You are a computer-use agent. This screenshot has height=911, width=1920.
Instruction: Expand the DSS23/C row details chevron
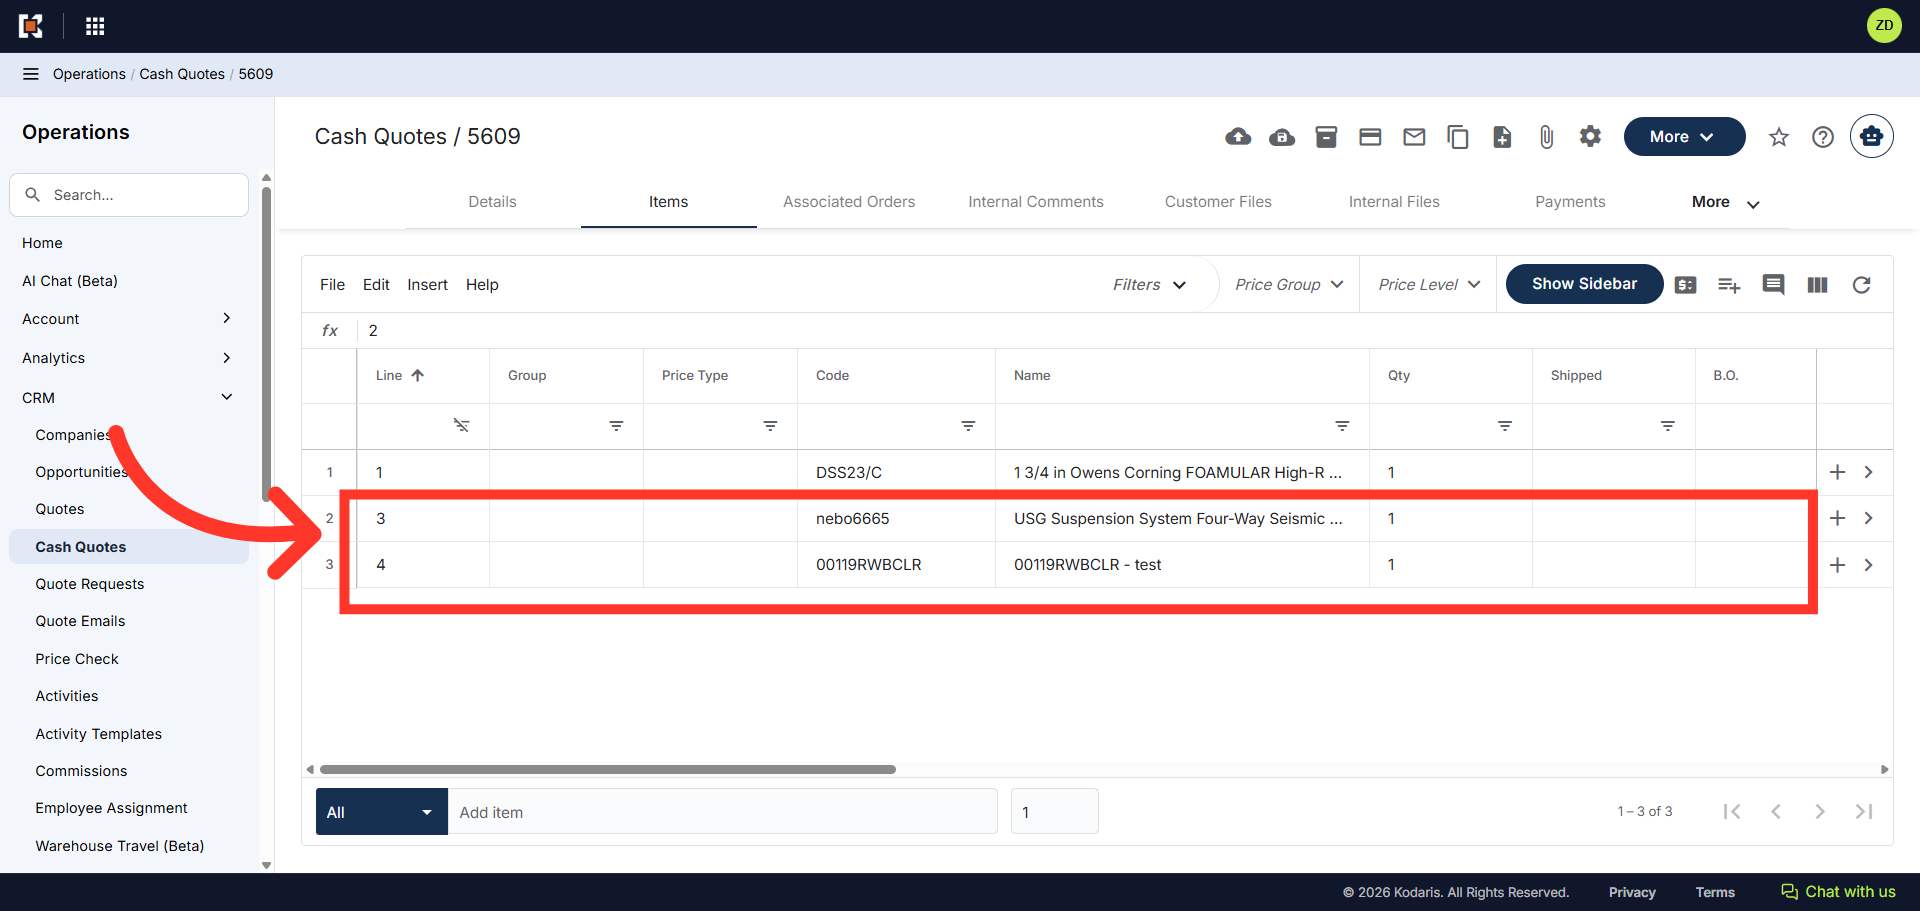pos(1868,472)
